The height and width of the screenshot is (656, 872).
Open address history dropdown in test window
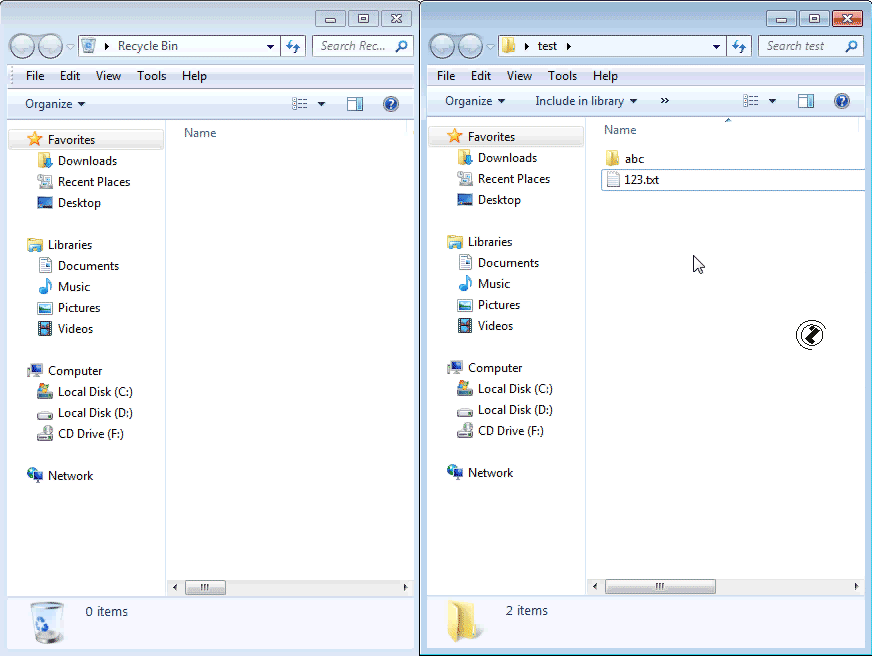point(716,47)
